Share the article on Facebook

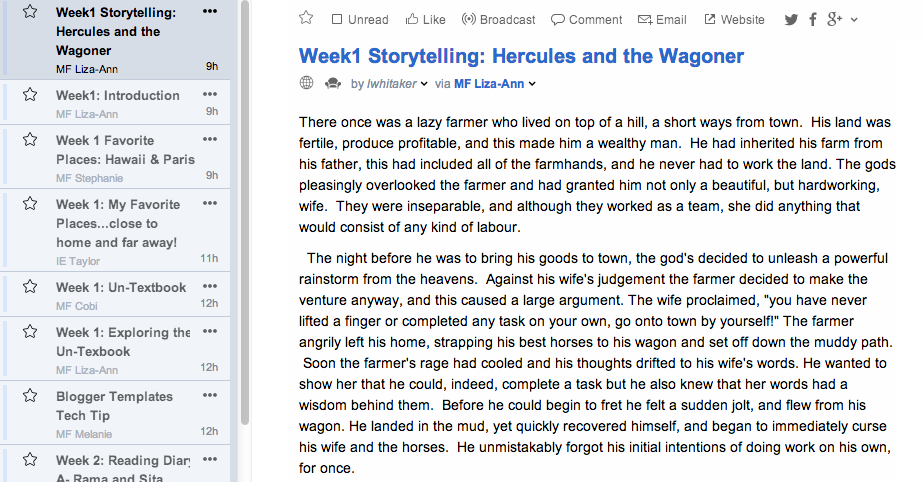click(813, 20)
